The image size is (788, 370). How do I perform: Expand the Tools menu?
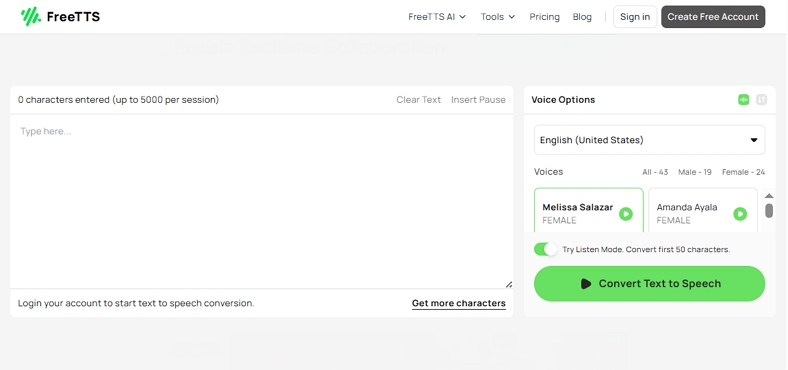[498, 17]
